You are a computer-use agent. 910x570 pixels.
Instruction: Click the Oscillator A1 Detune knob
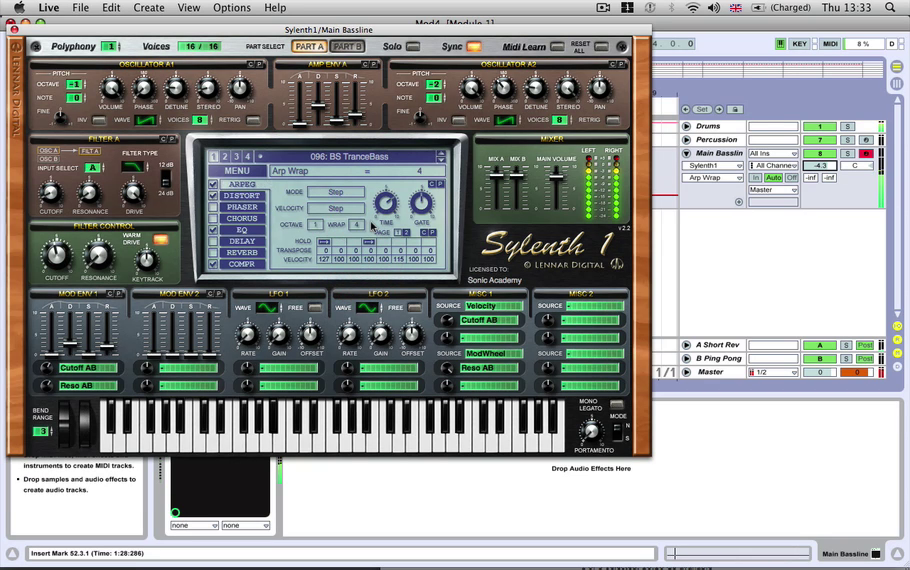pyautogui.click(x=175, y=89)
